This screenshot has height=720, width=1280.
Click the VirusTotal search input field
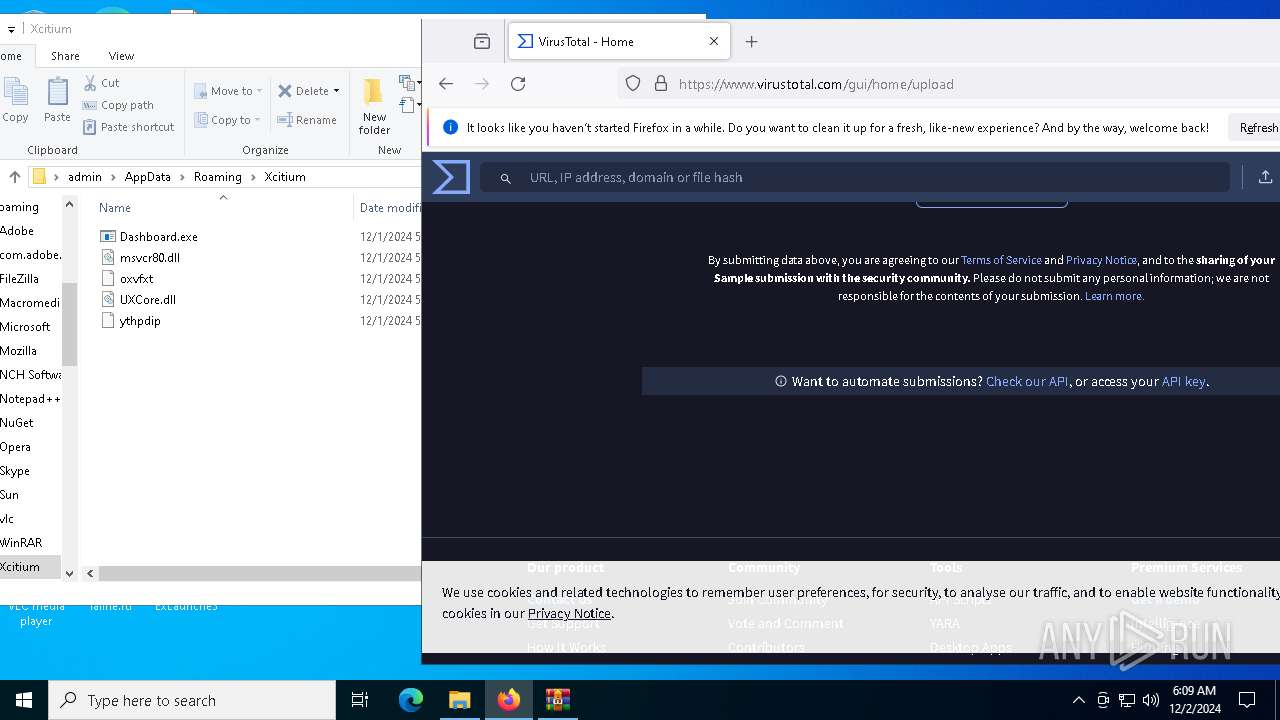pyautogui.click(x=855, y=177)
